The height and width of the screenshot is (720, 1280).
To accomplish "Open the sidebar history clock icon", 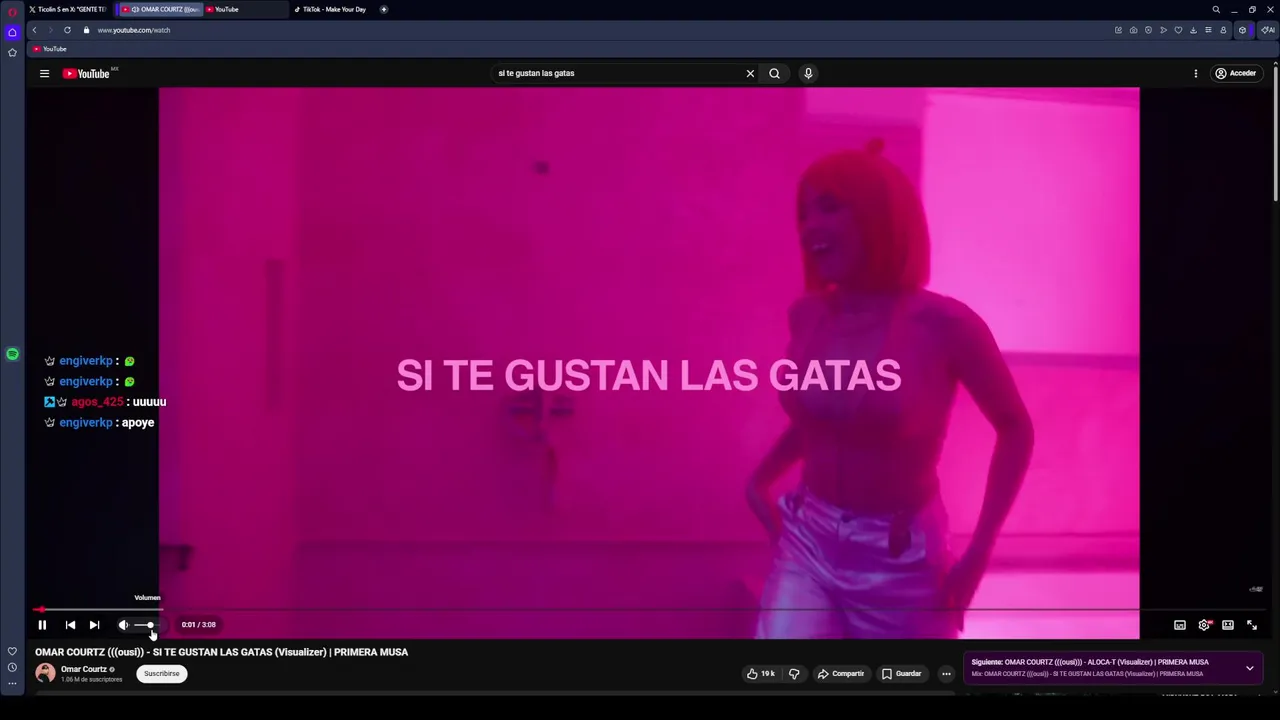I will [12, 667].
